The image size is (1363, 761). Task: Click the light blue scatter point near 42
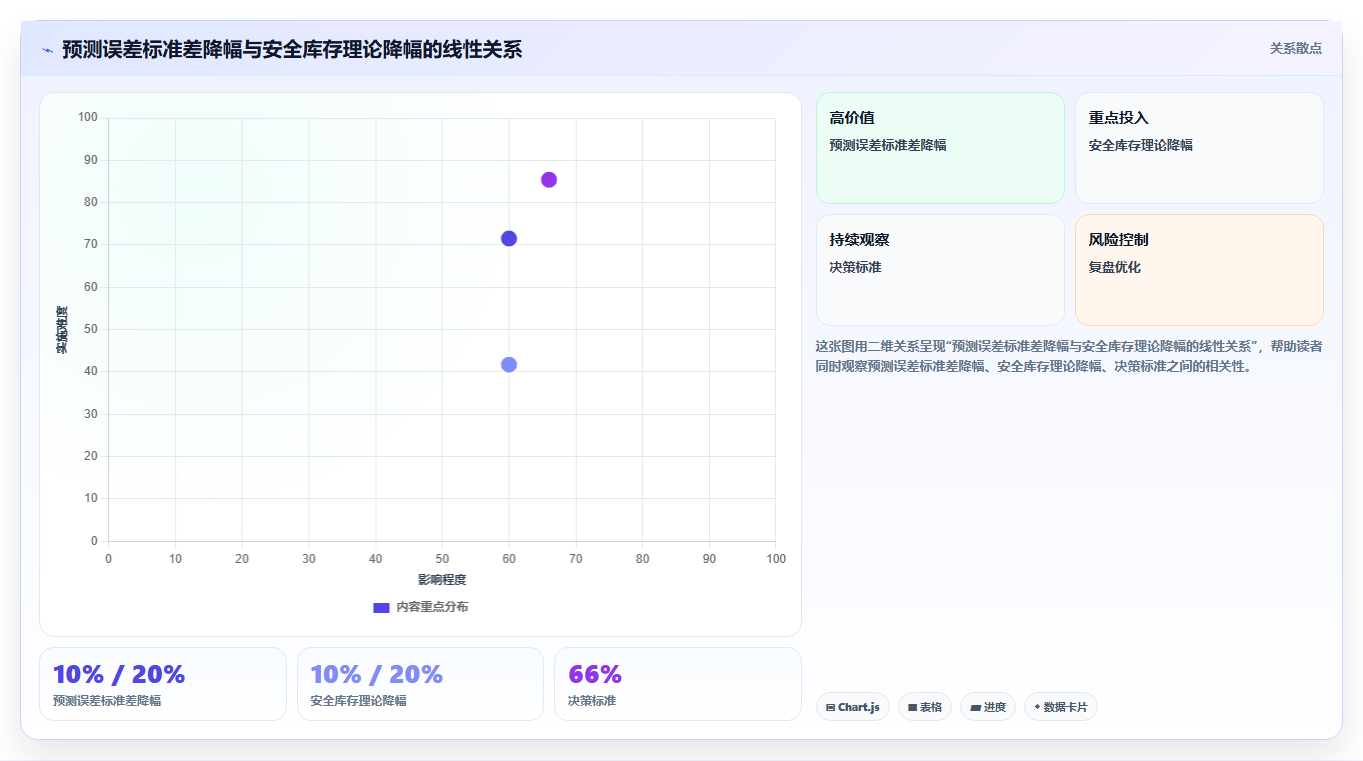509,365
